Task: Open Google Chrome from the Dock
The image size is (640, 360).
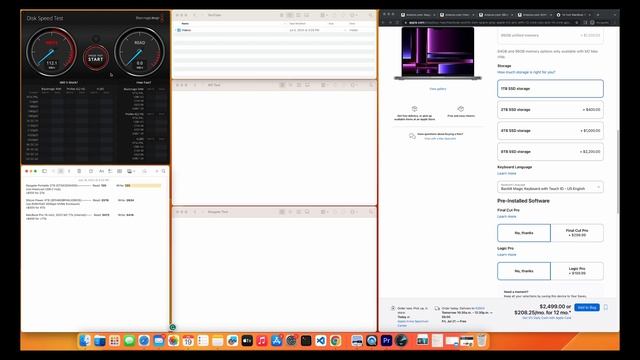Action: (x=335, y=340)
